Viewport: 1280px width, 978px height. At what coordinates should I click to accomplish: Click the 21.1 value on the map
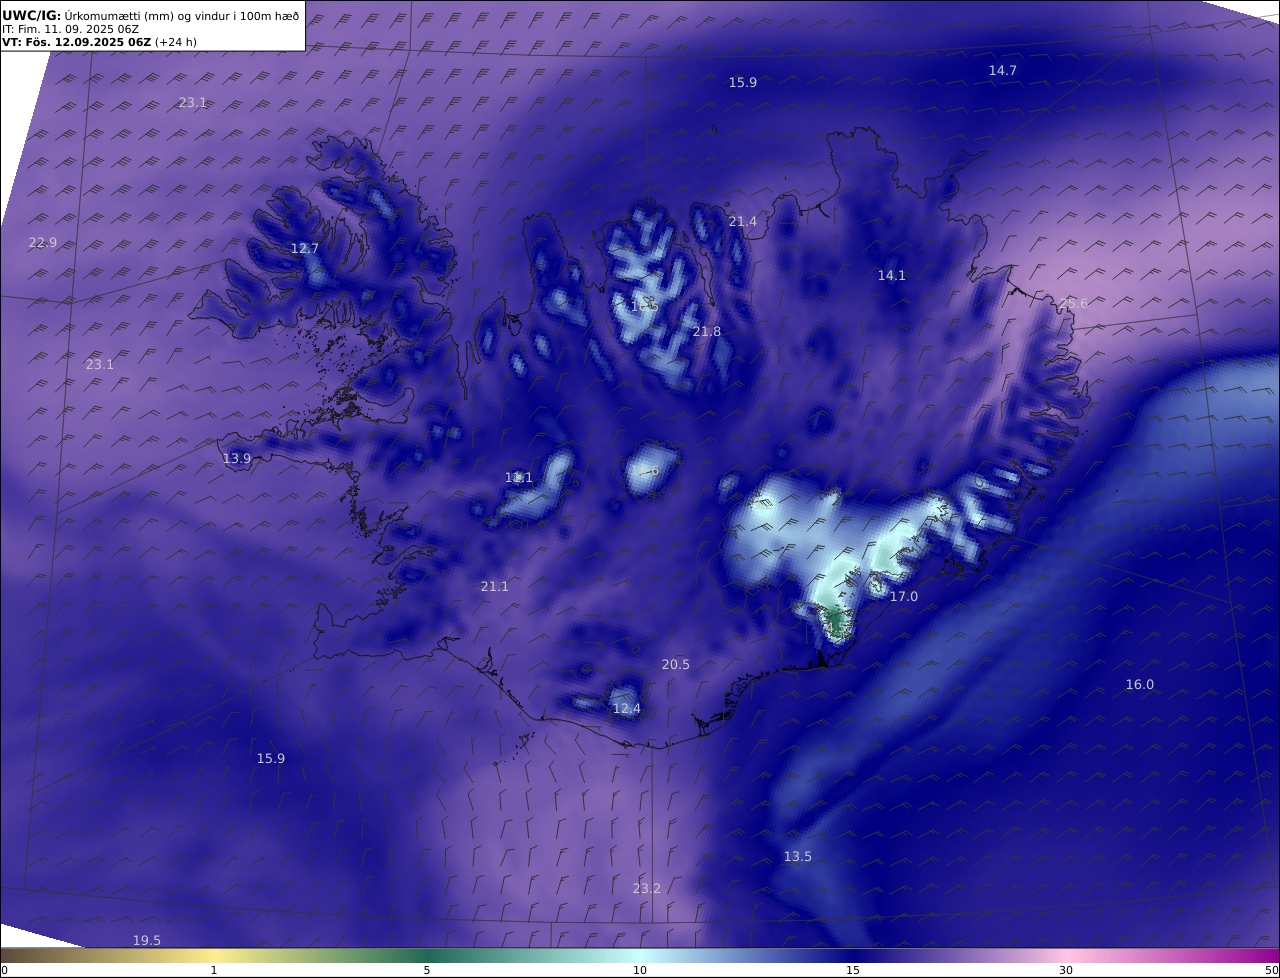click(495, 587)
